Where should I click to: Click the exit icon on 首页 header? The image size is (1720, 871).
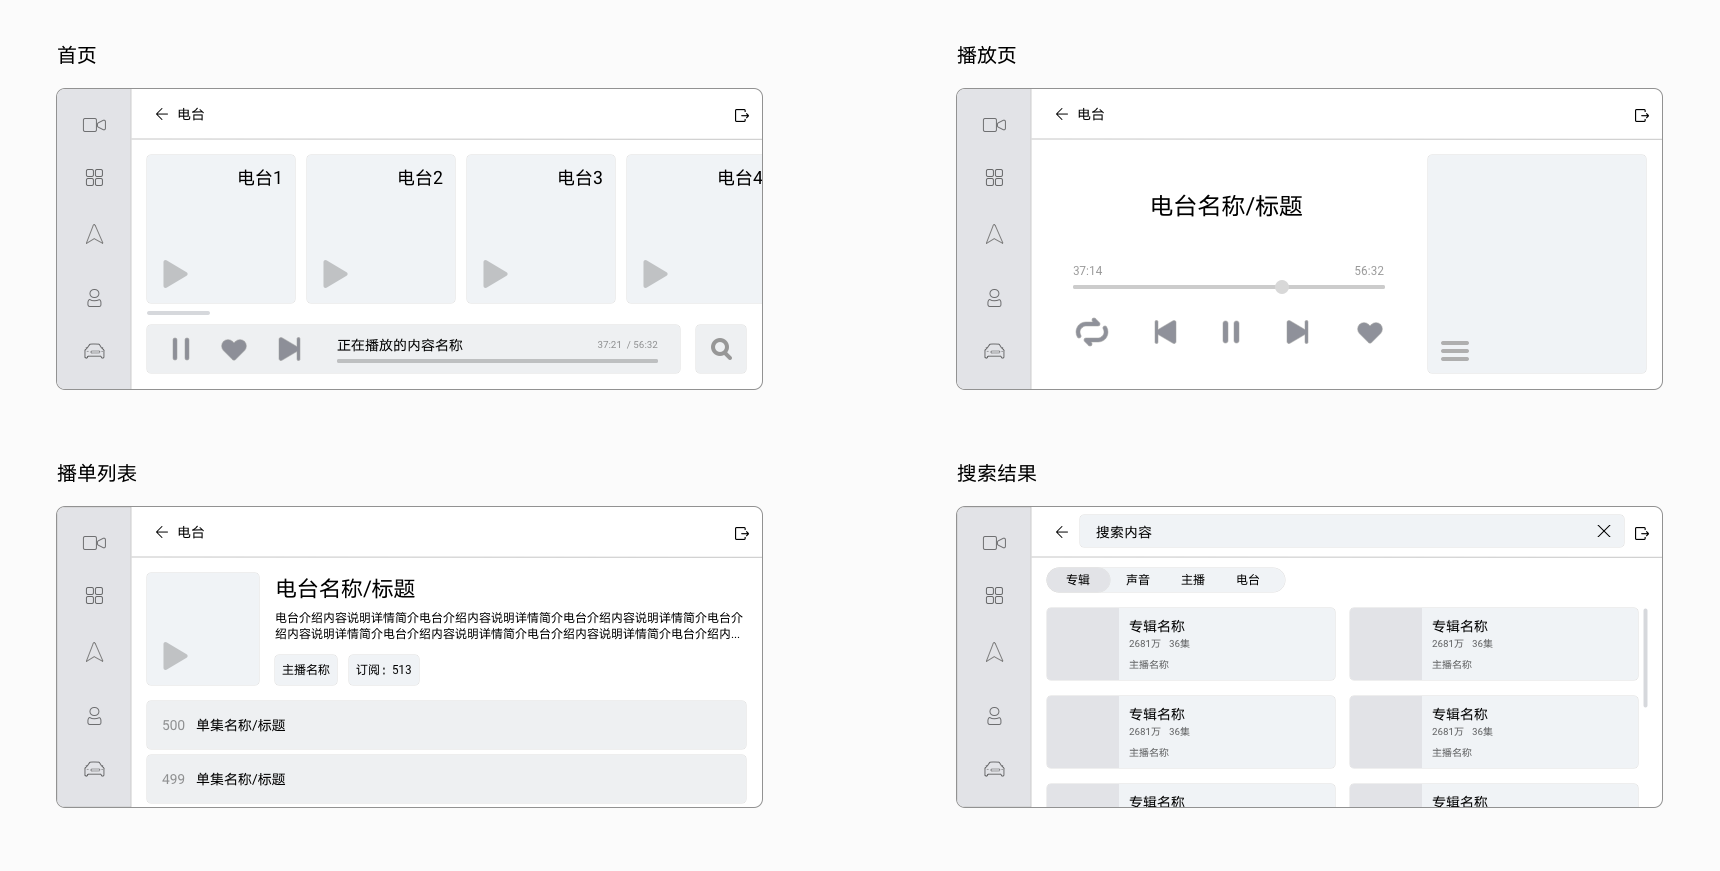click(x=742, y=115)
